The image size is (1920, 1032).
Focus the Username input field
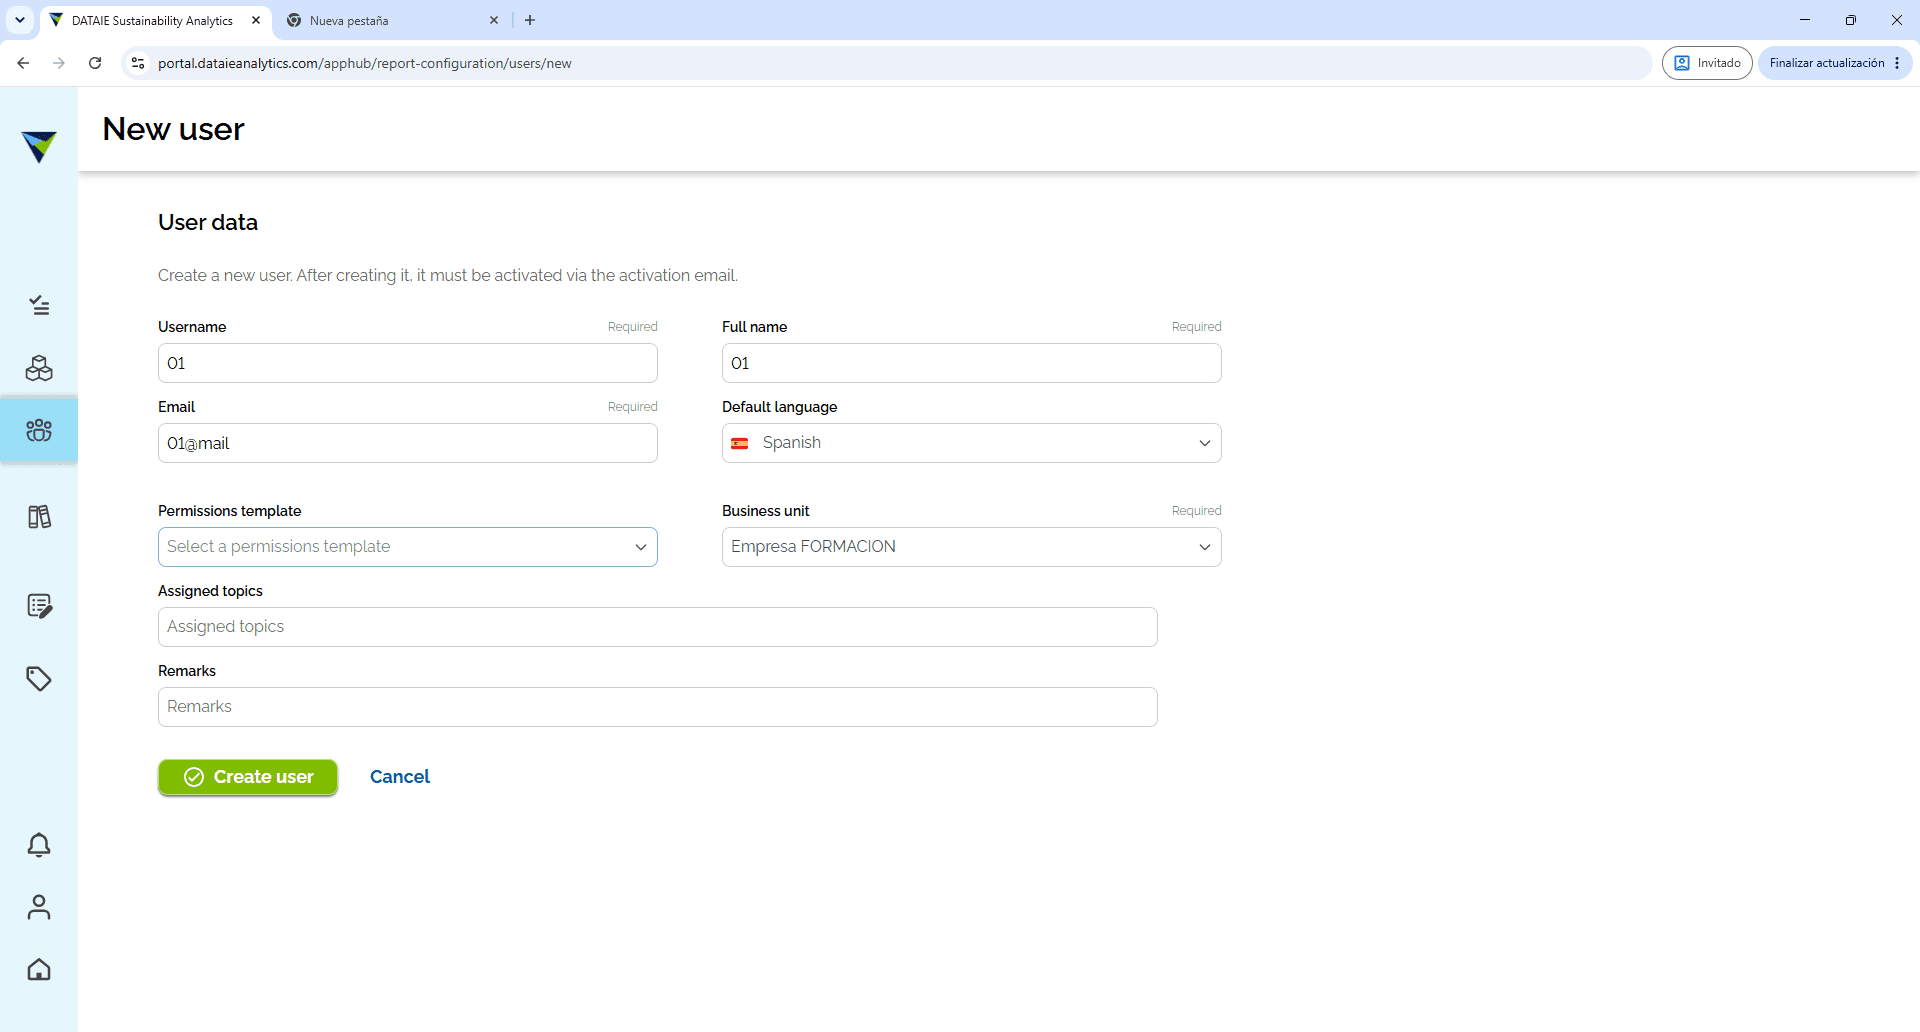click(x=407, y=363)
